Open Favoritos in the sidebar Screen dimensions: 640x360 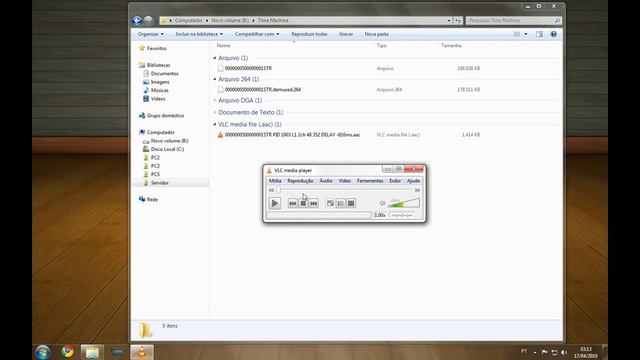tap(157, 48)
